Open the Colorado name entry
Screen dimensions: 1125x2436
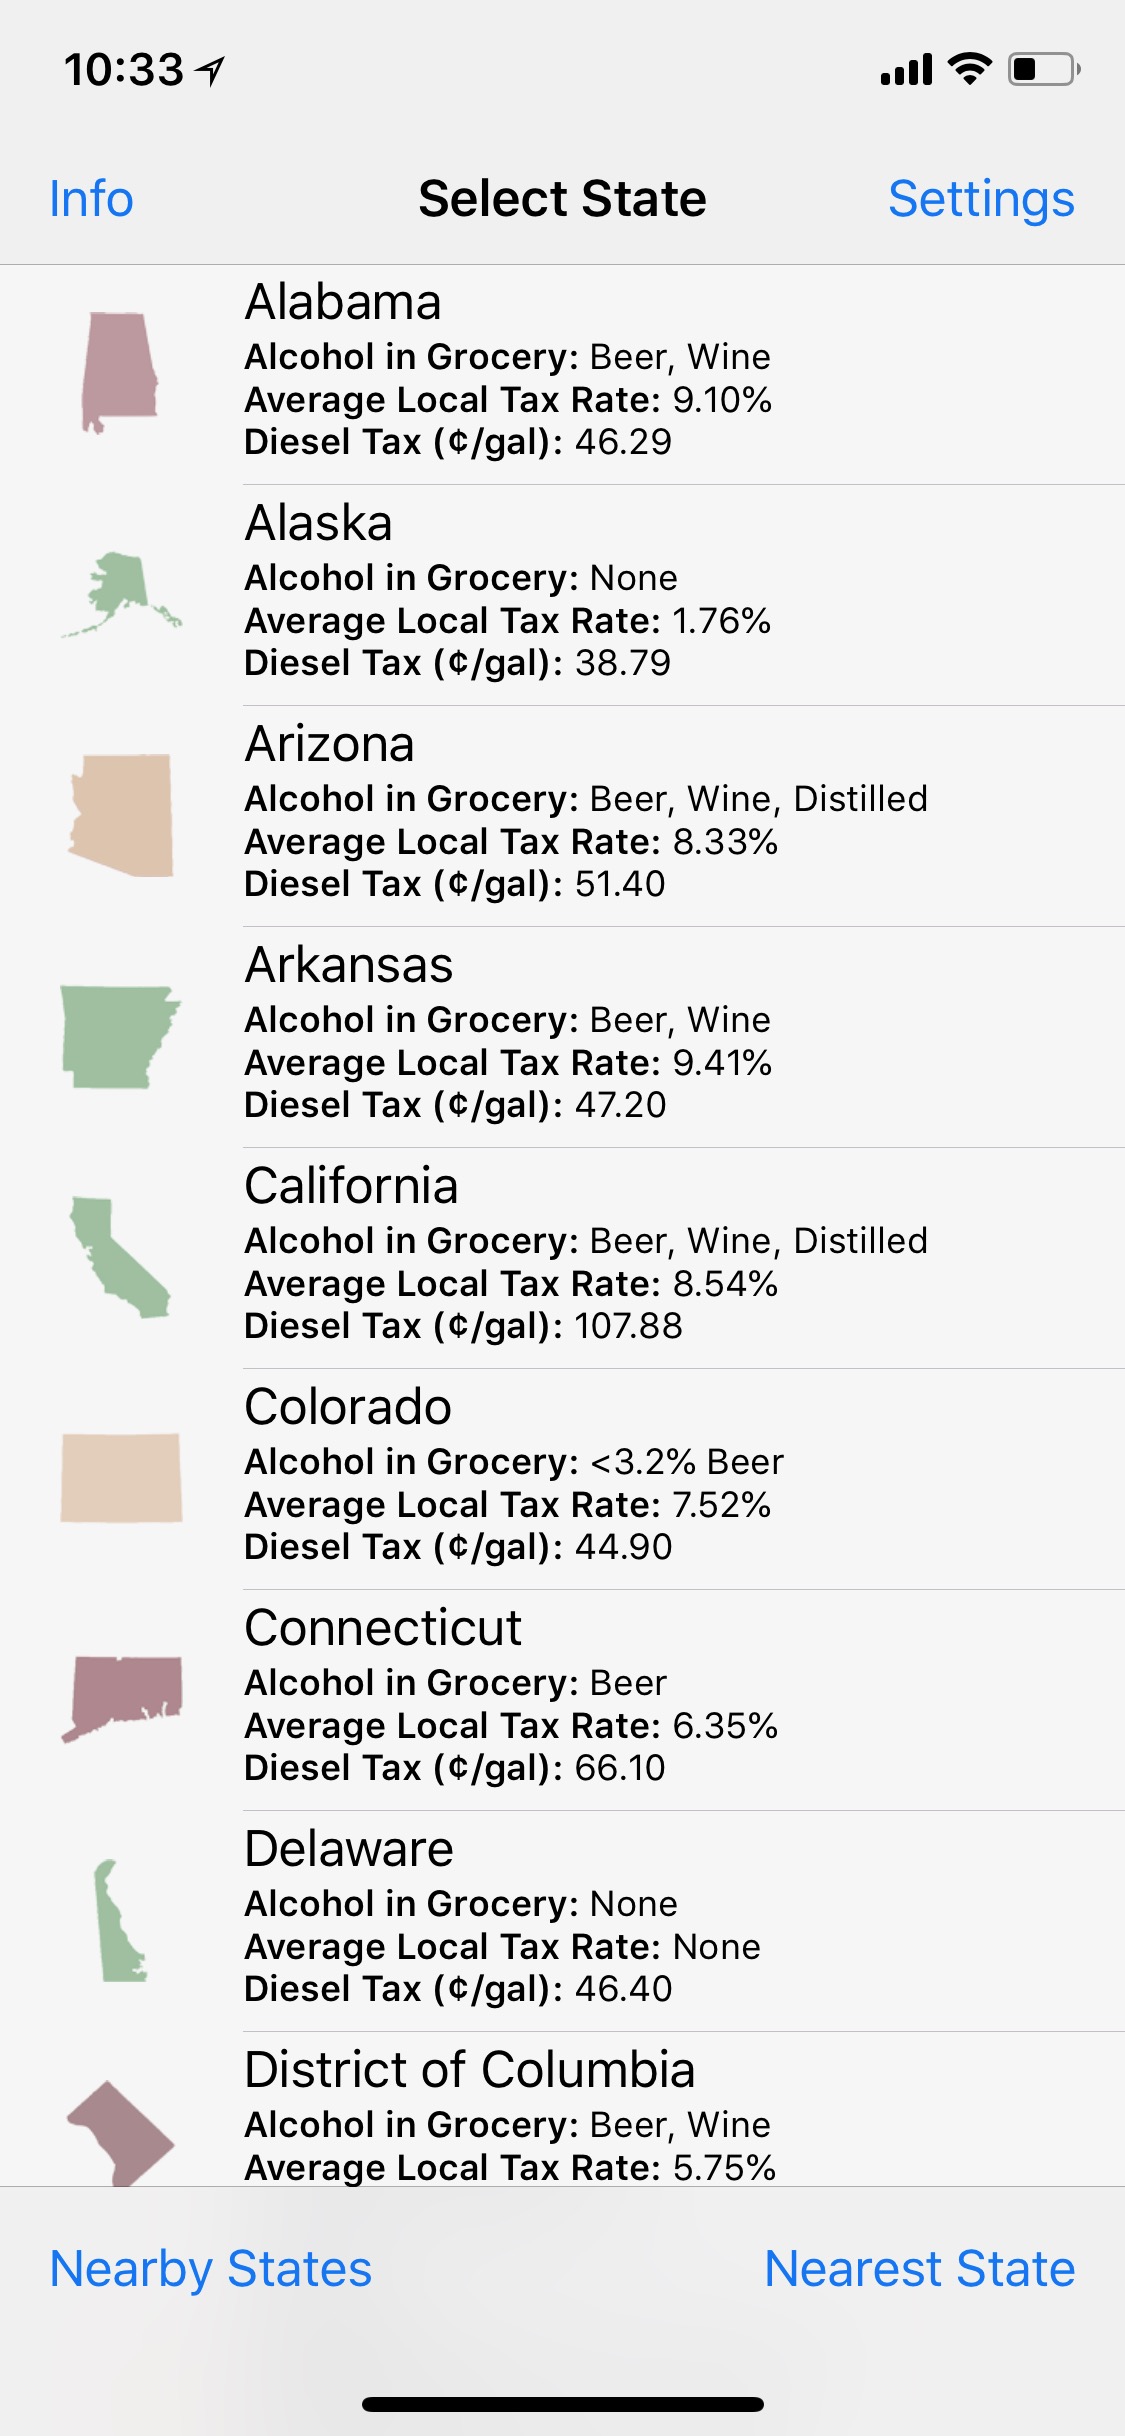tap(348, 1407)
